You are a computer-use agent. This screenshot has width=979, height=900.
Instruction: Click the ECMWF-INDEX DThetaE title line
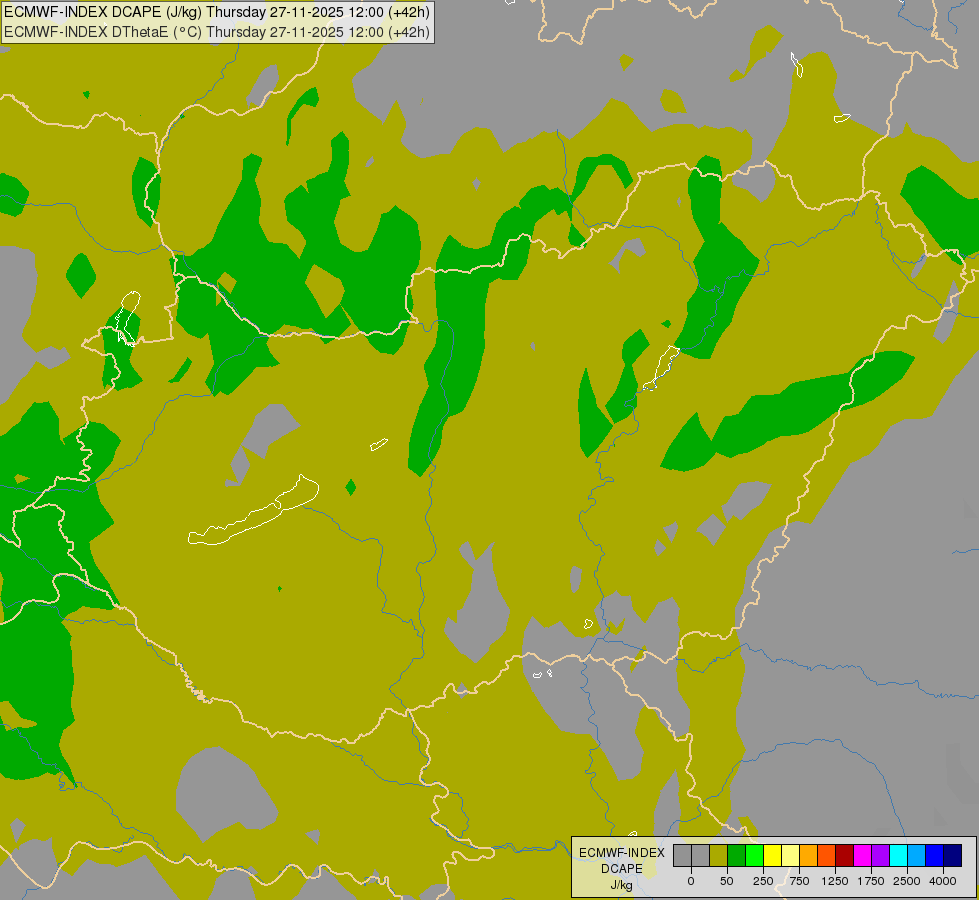coord(217,31)
